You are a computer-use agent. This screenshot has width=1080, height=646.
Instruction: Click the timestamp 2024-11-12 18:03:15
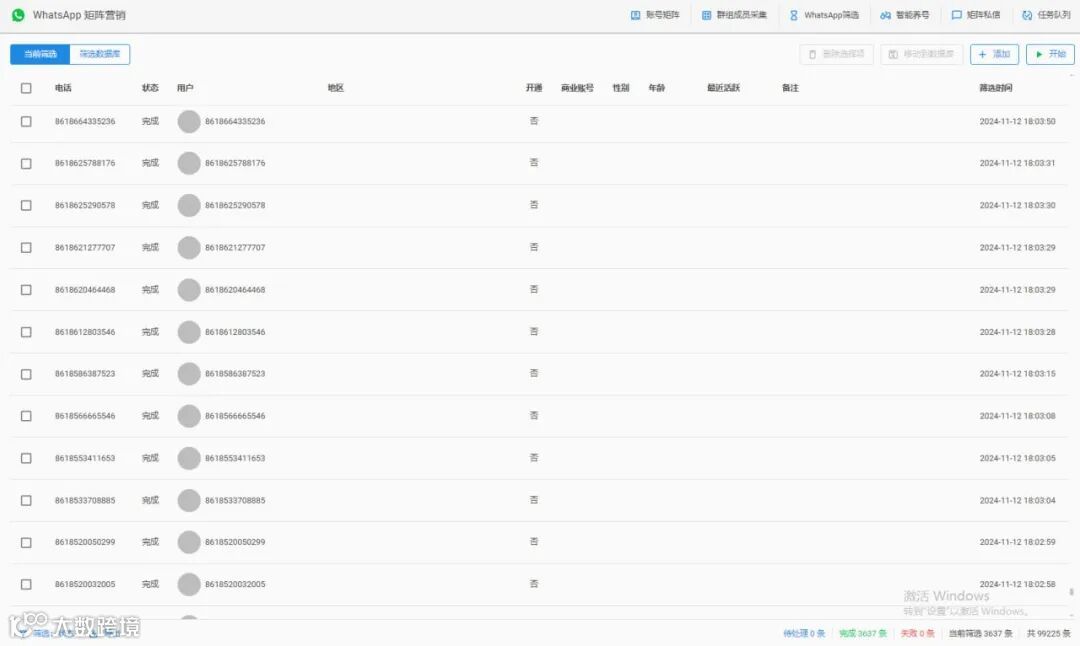pos(1017,374)
